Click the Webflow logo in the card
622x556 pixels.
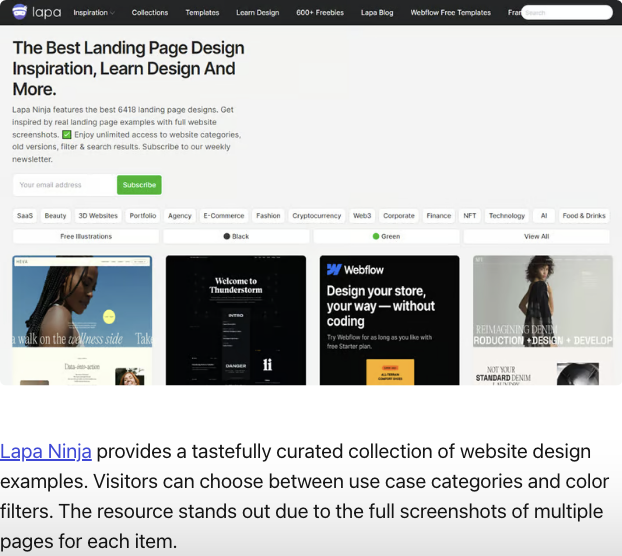[x=355, y=270]
